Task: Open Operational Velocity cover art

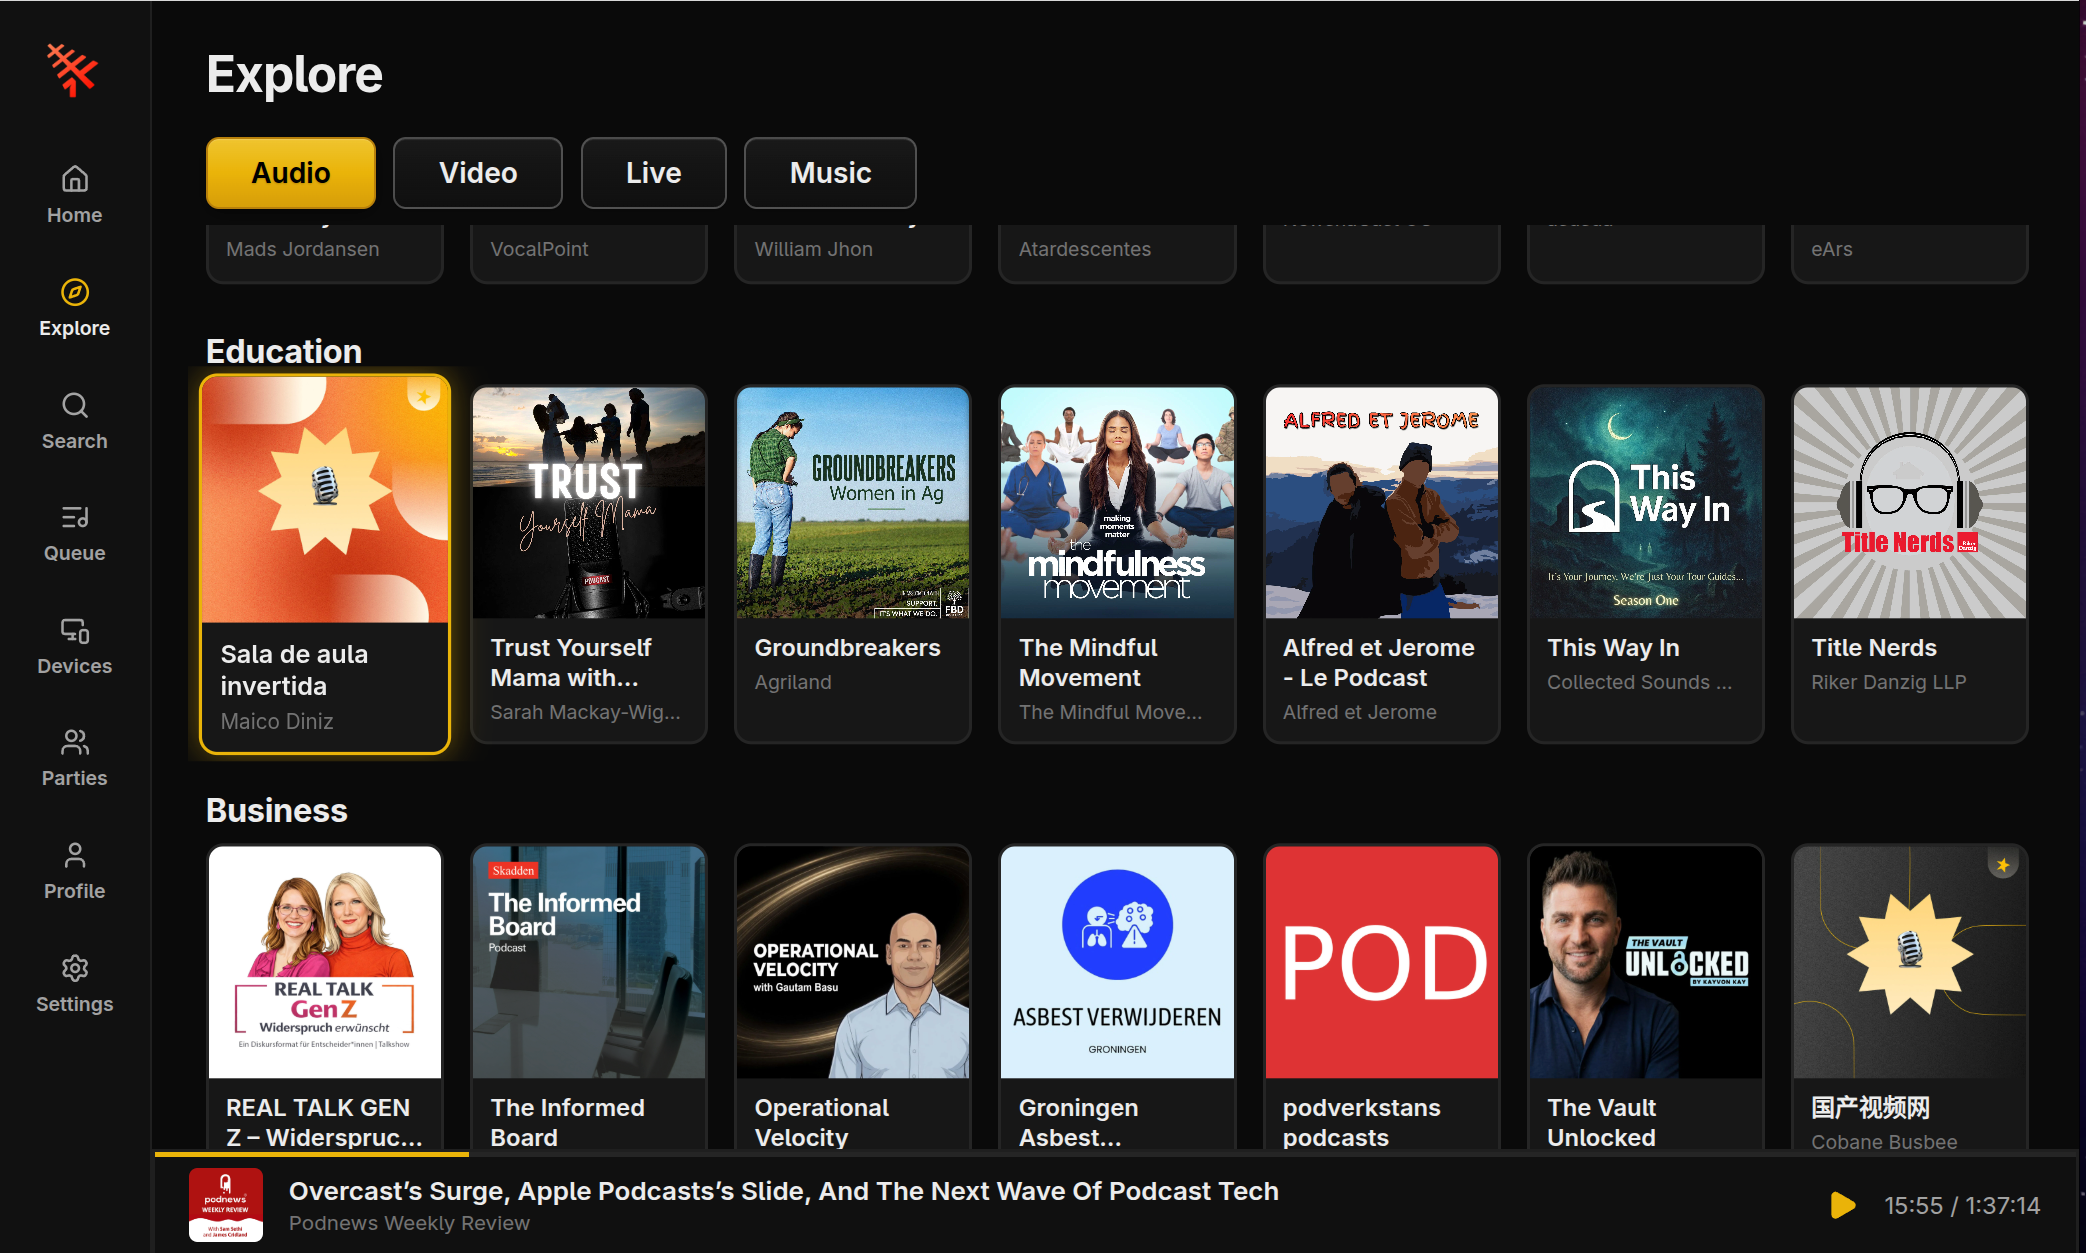Action: pyautogui.click(x=853, y=962)
